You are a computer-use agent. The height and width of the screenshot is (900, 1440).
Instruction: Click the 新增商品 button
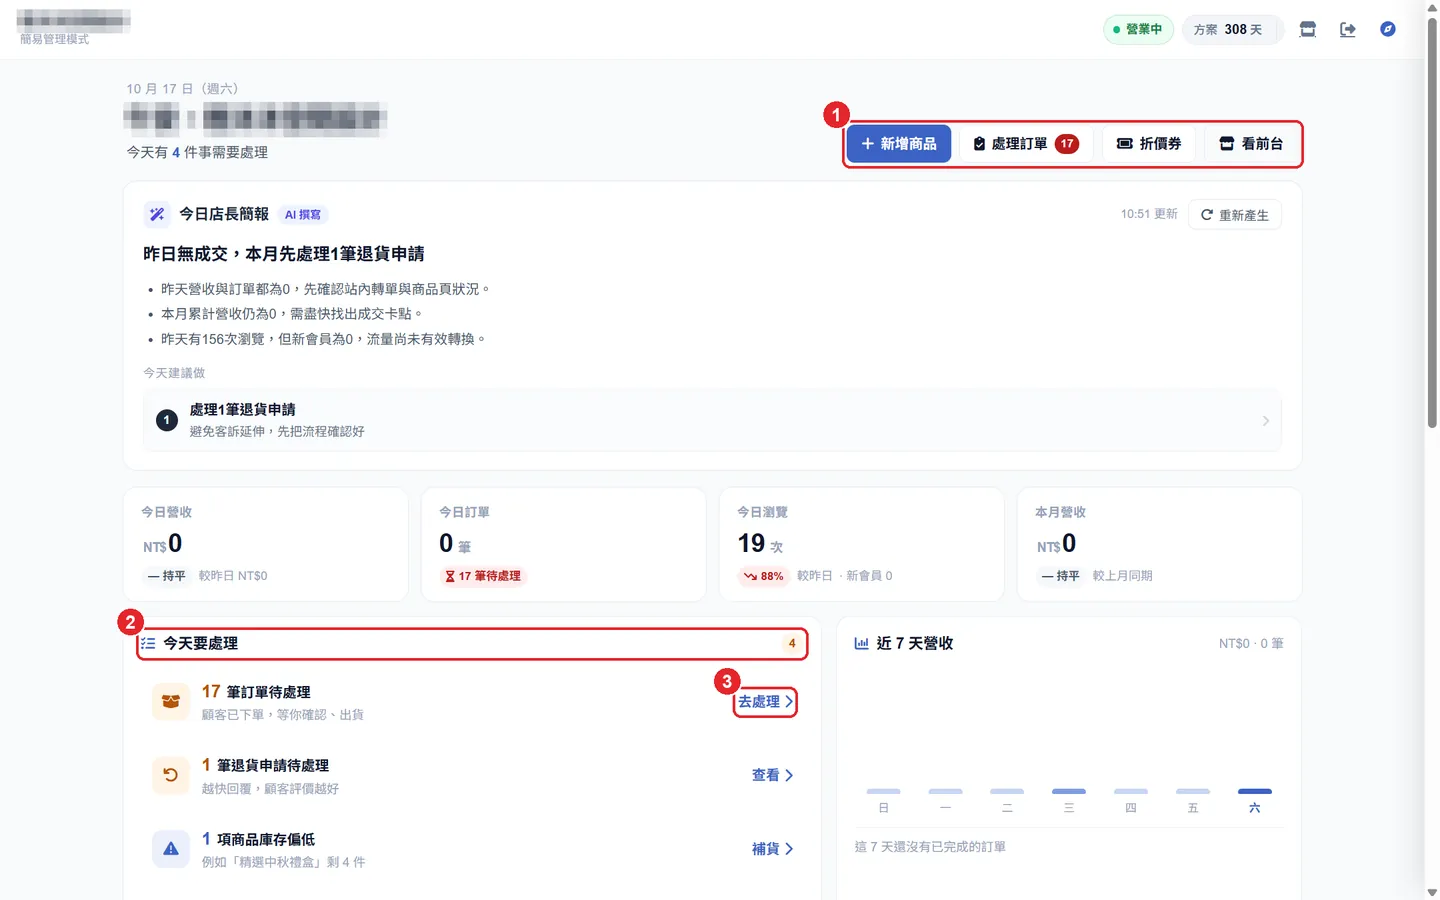pos(899,144)
